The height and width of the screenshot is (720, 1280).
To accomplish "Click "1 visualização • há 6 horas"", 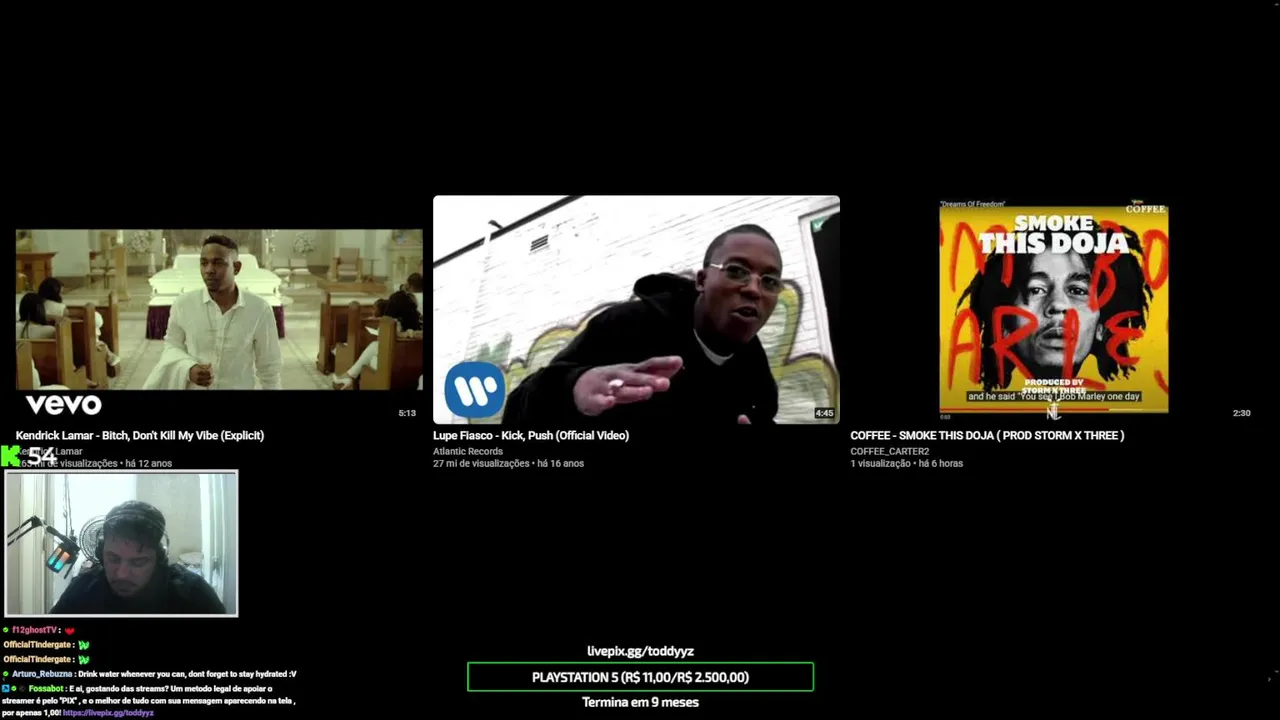I will click(x=906, y=464).
